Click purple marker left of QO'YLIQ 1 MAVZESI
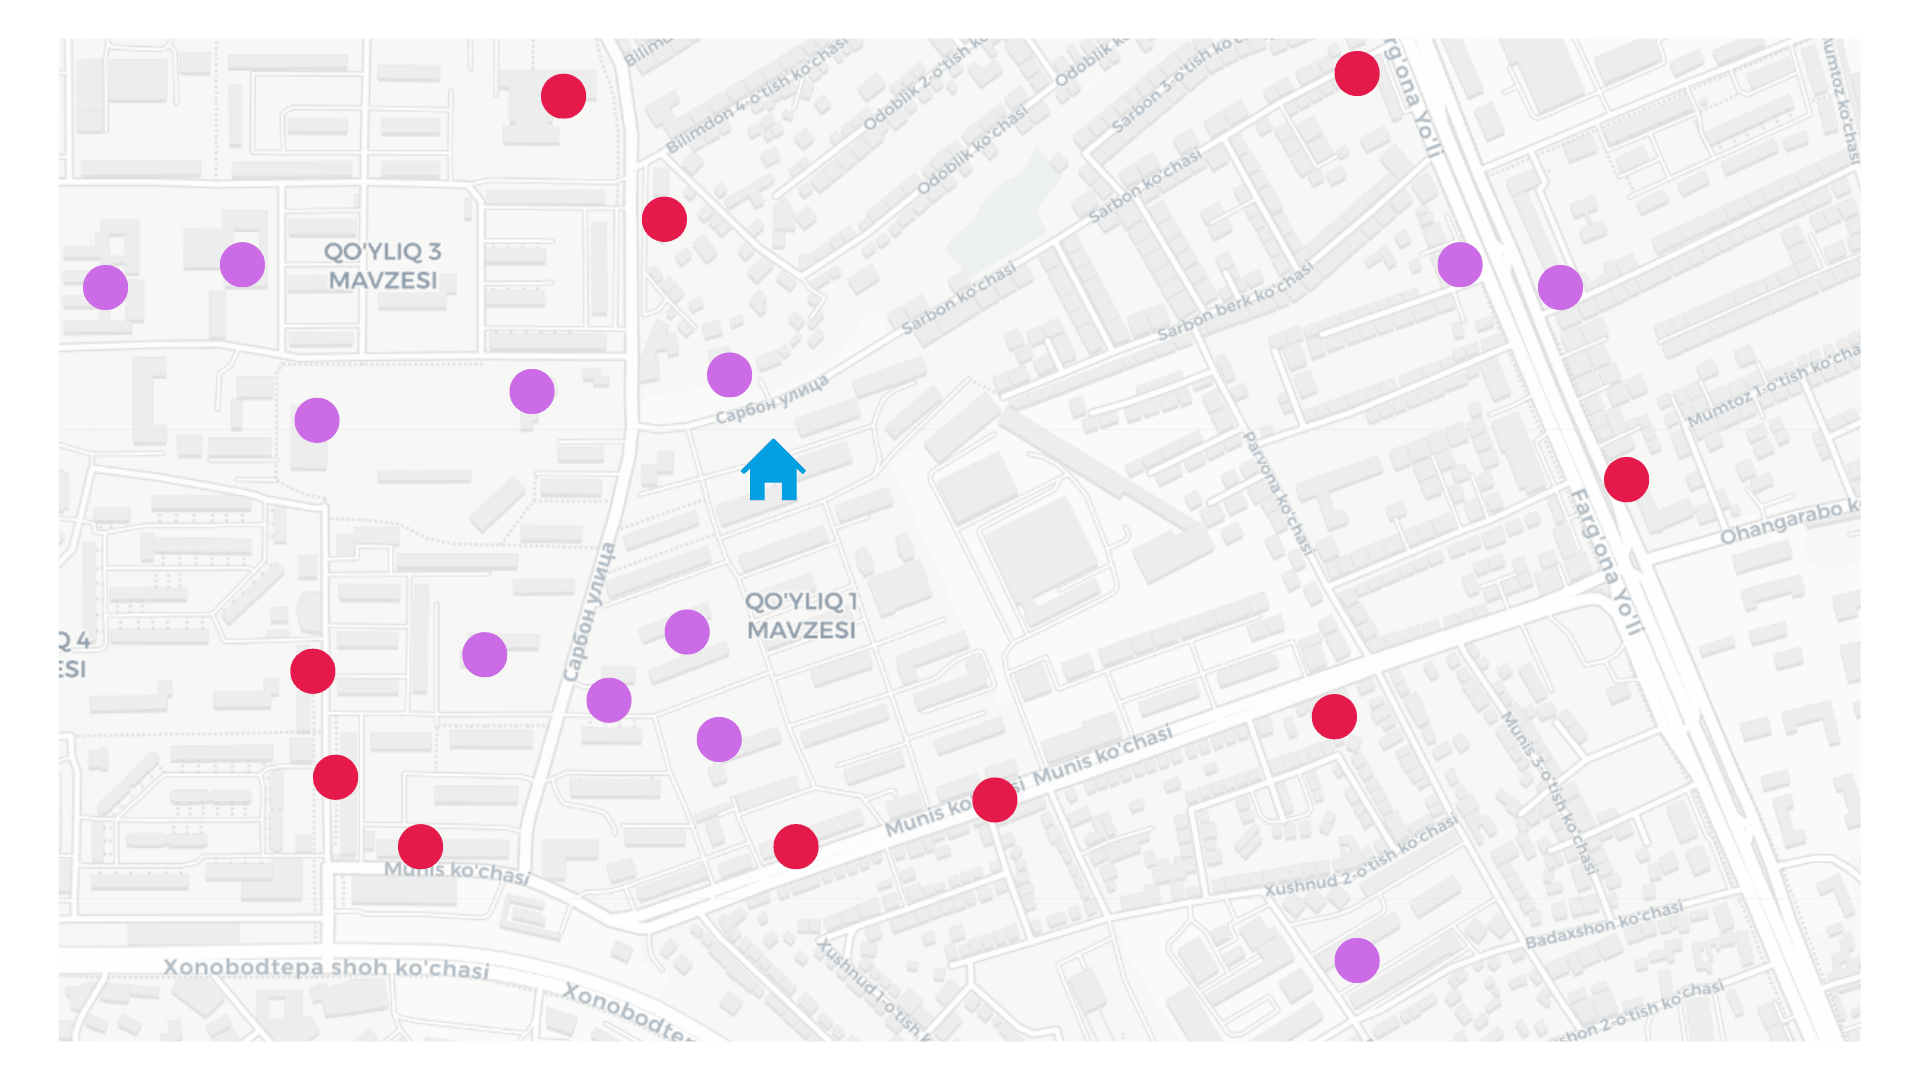Image resolution: width=1920 pixels, height=1080 pixels. 687,632
